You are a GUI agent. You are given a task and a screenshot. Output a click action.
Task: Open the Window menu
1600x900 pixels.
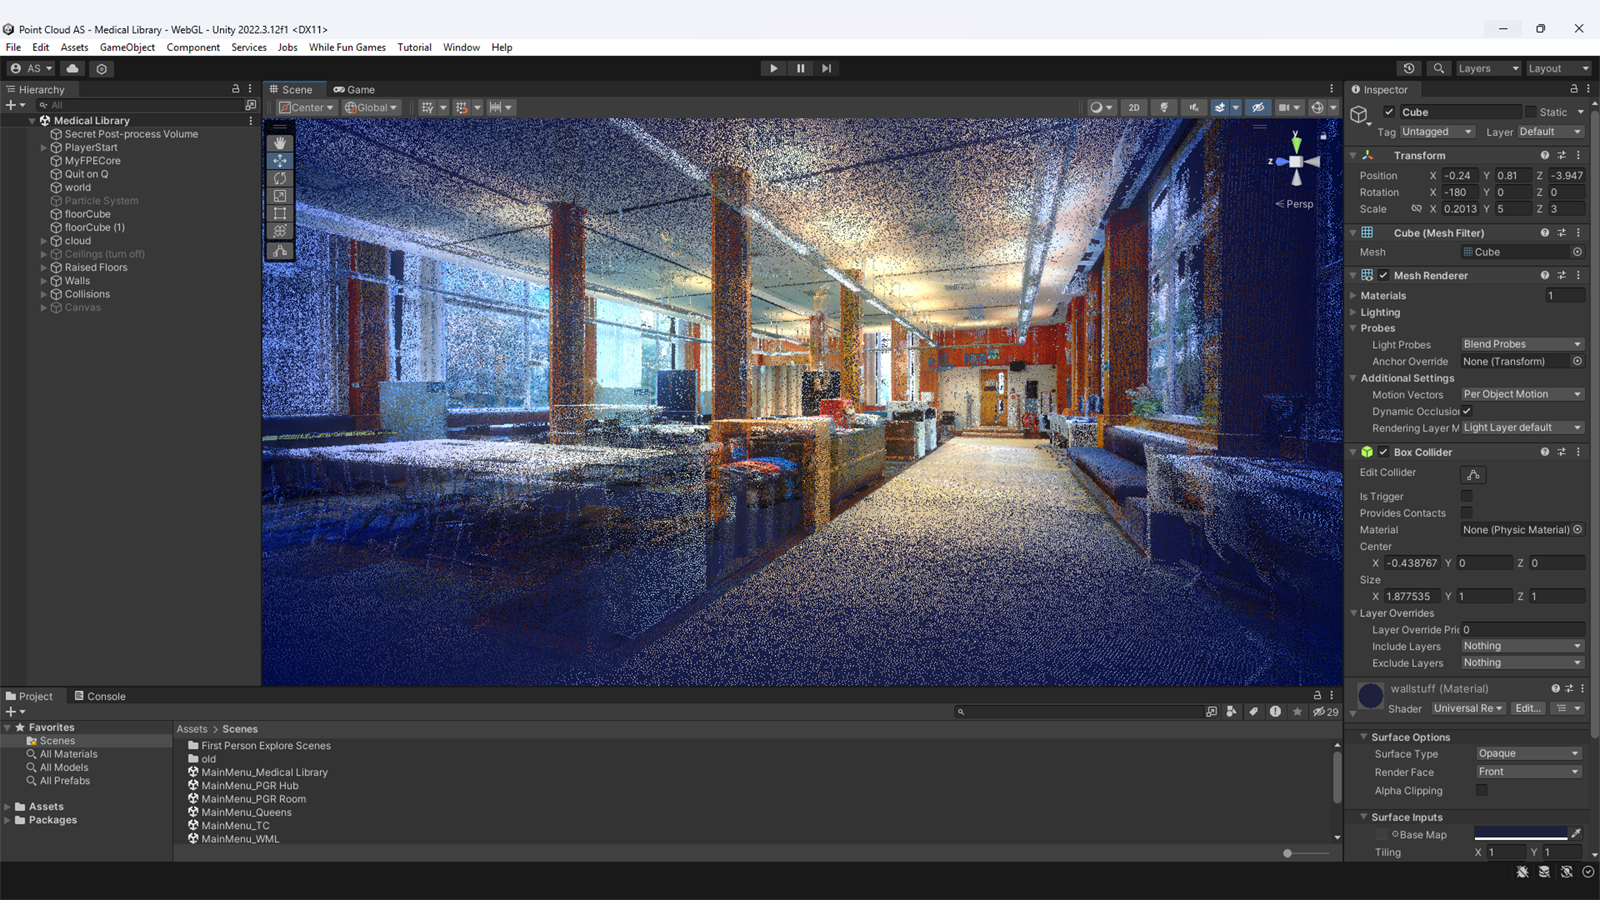point(461,47)
